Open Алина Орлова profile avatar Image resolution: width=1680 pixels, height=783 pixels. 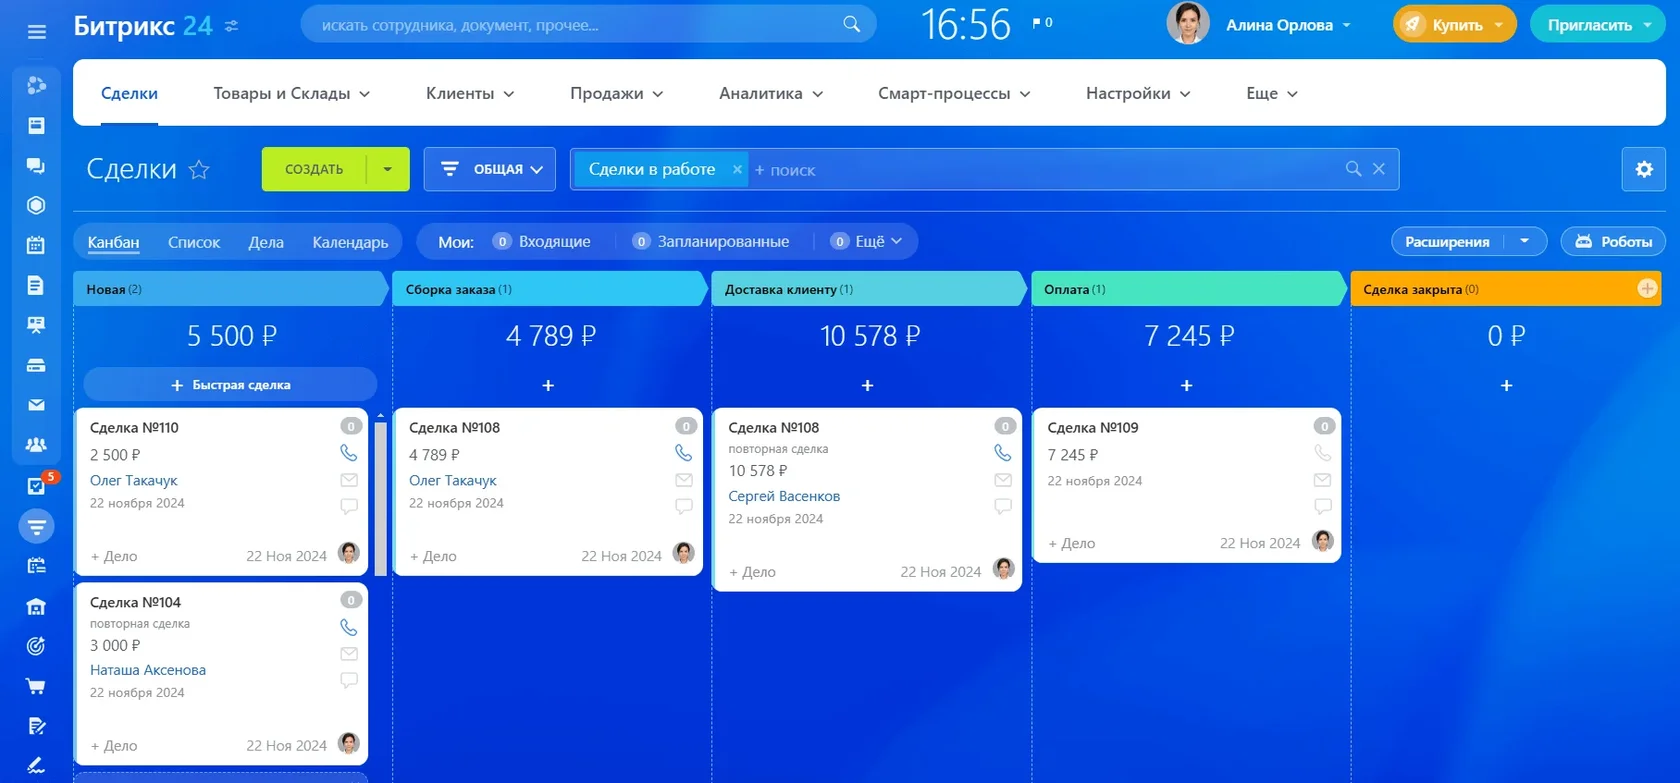click(1188, 23)
